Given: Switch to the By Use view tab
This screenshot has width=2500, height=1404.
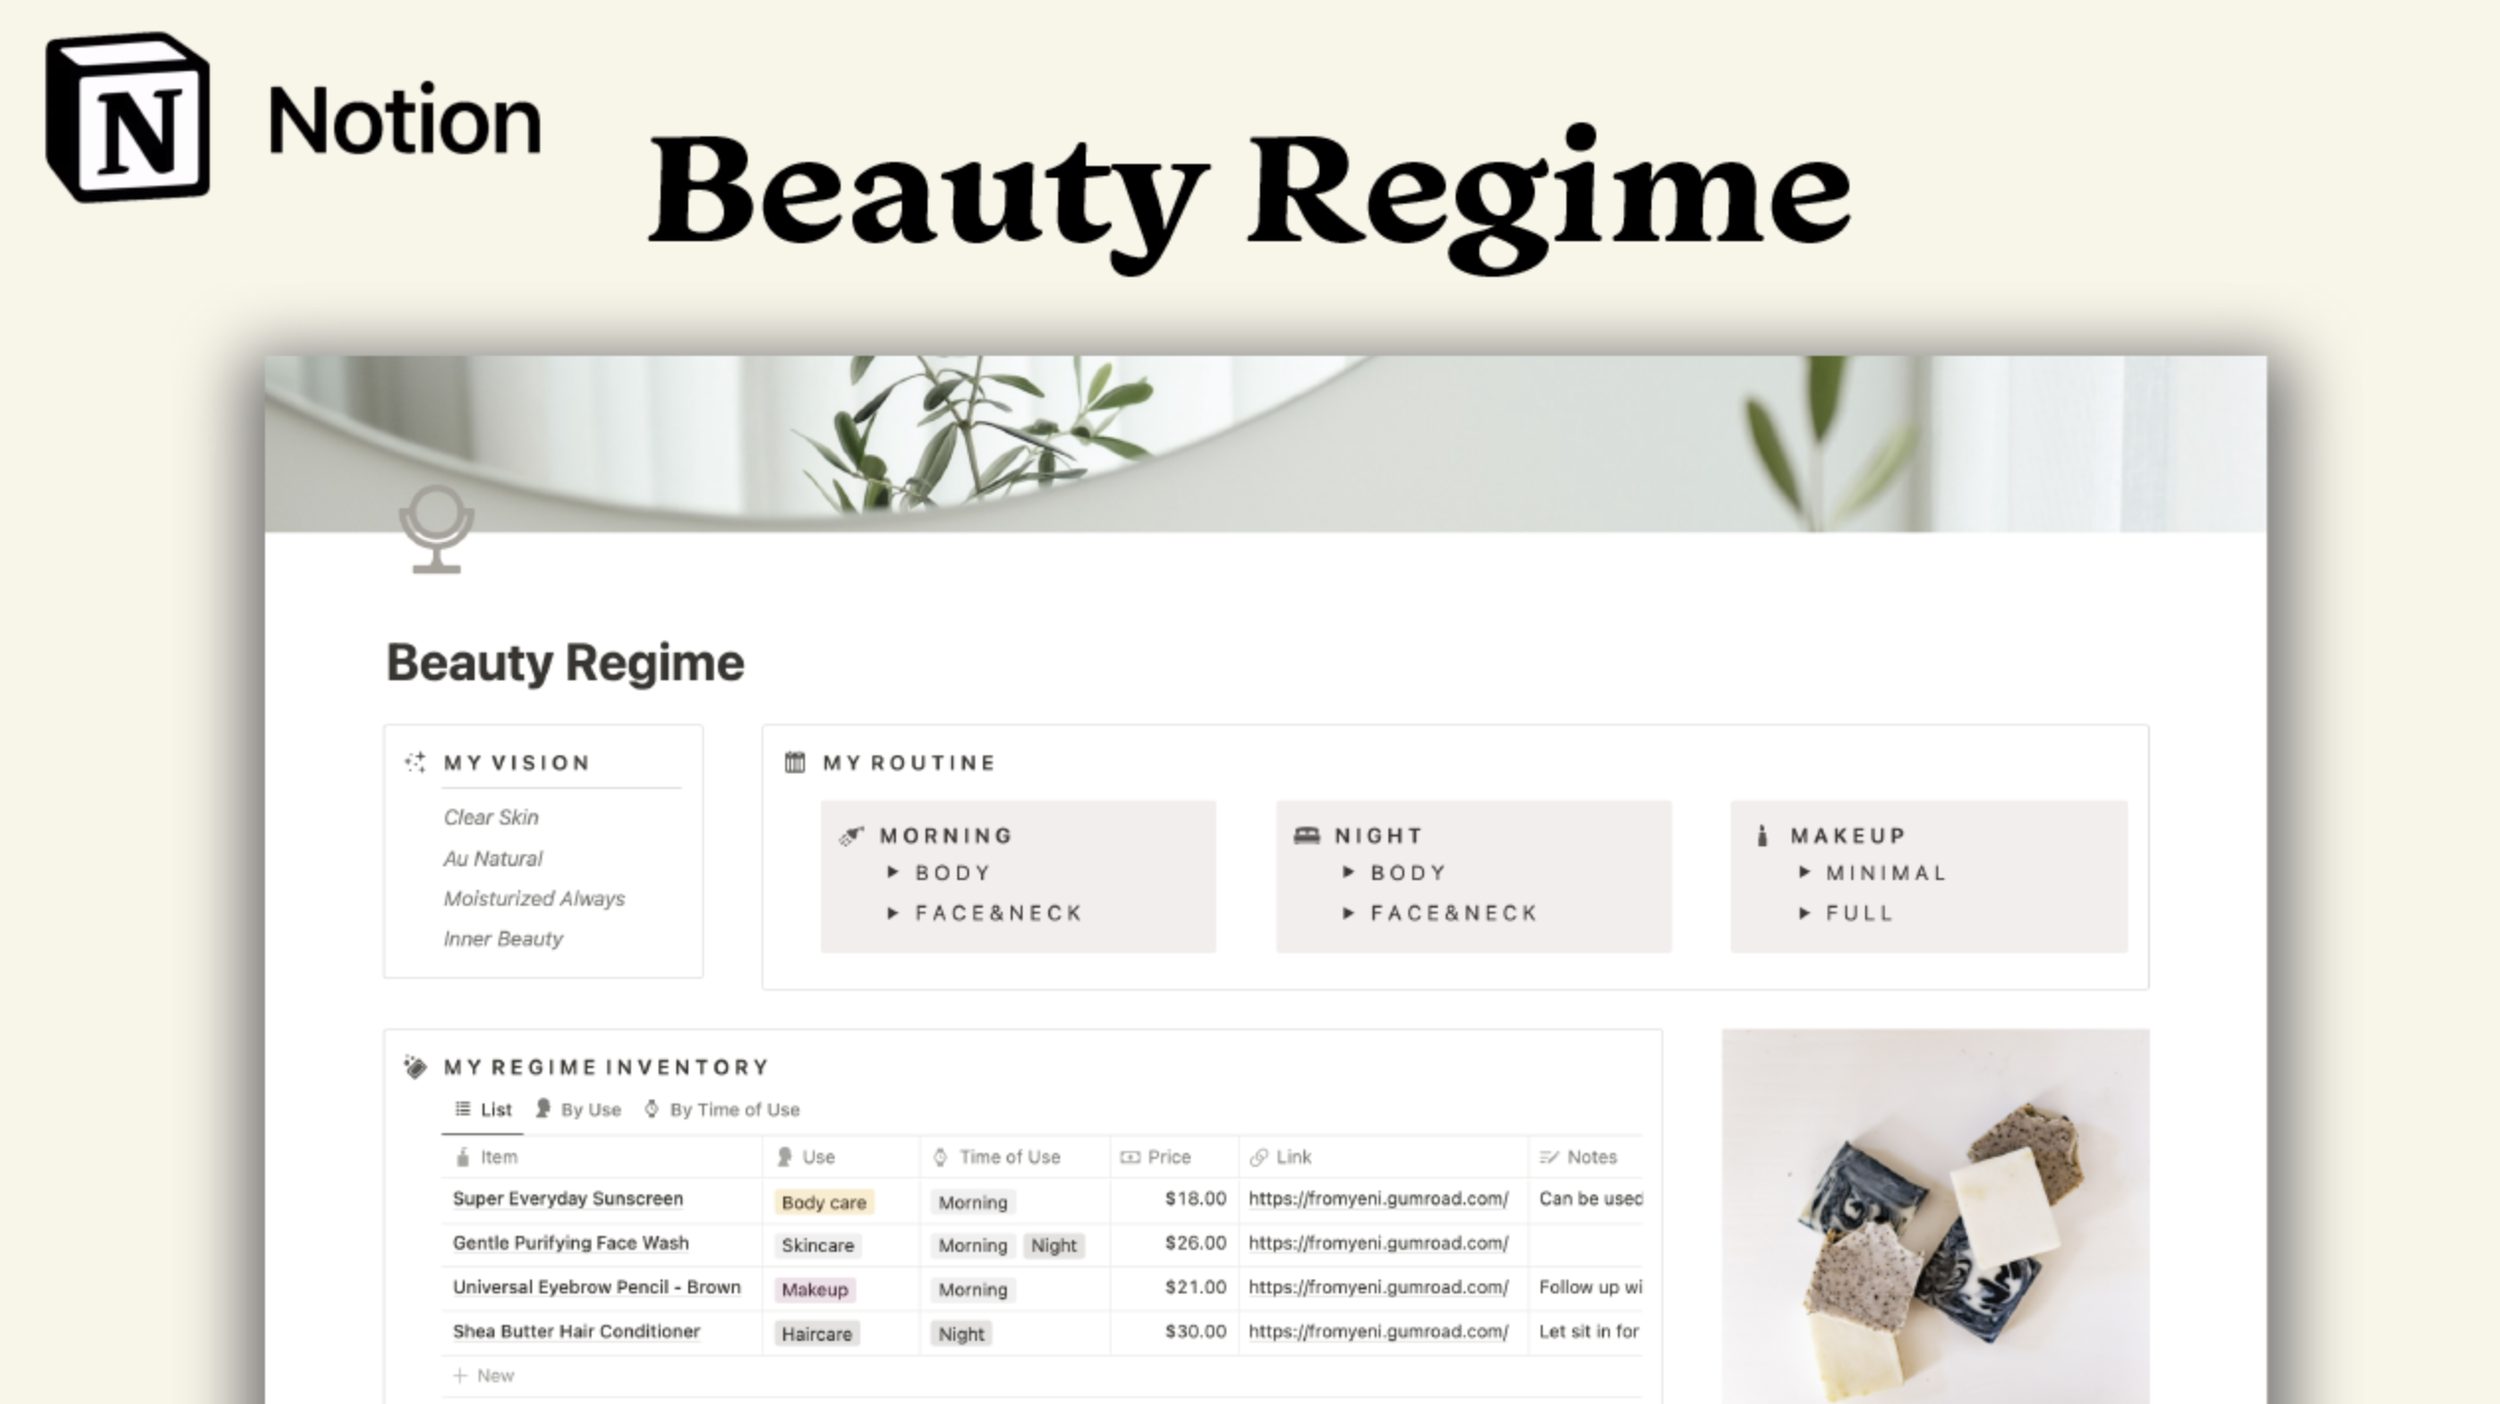Looking at the screenshot, I should pyautogui.click(x=578, y=1109).
